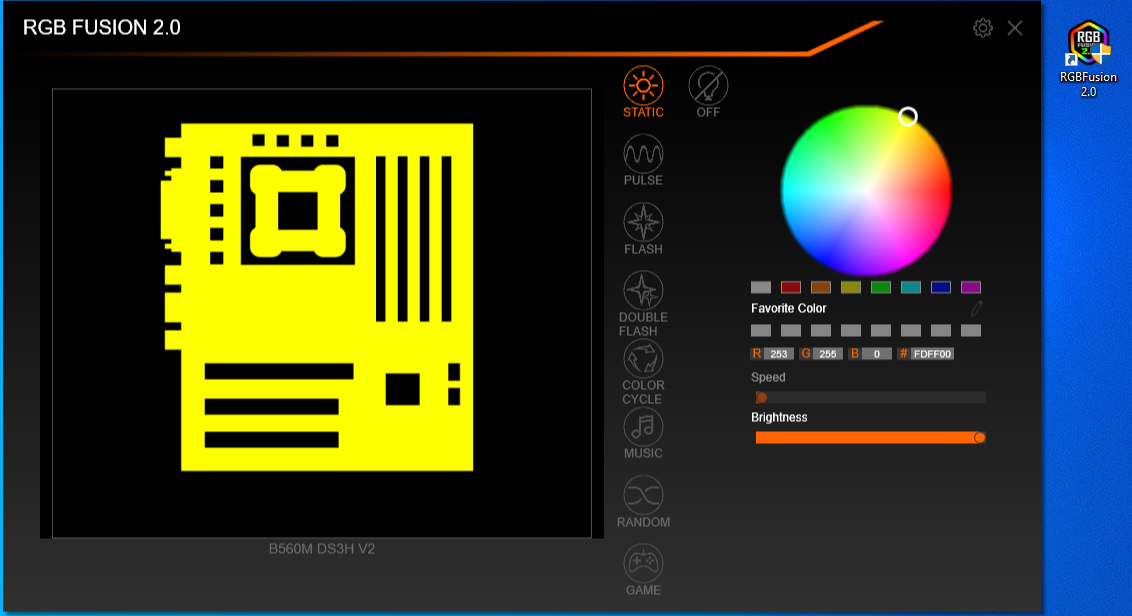The height and width of the screenshot is (616, 1132).
Task: Click the R value field showing 253
Action: click(x=778, y=354)
